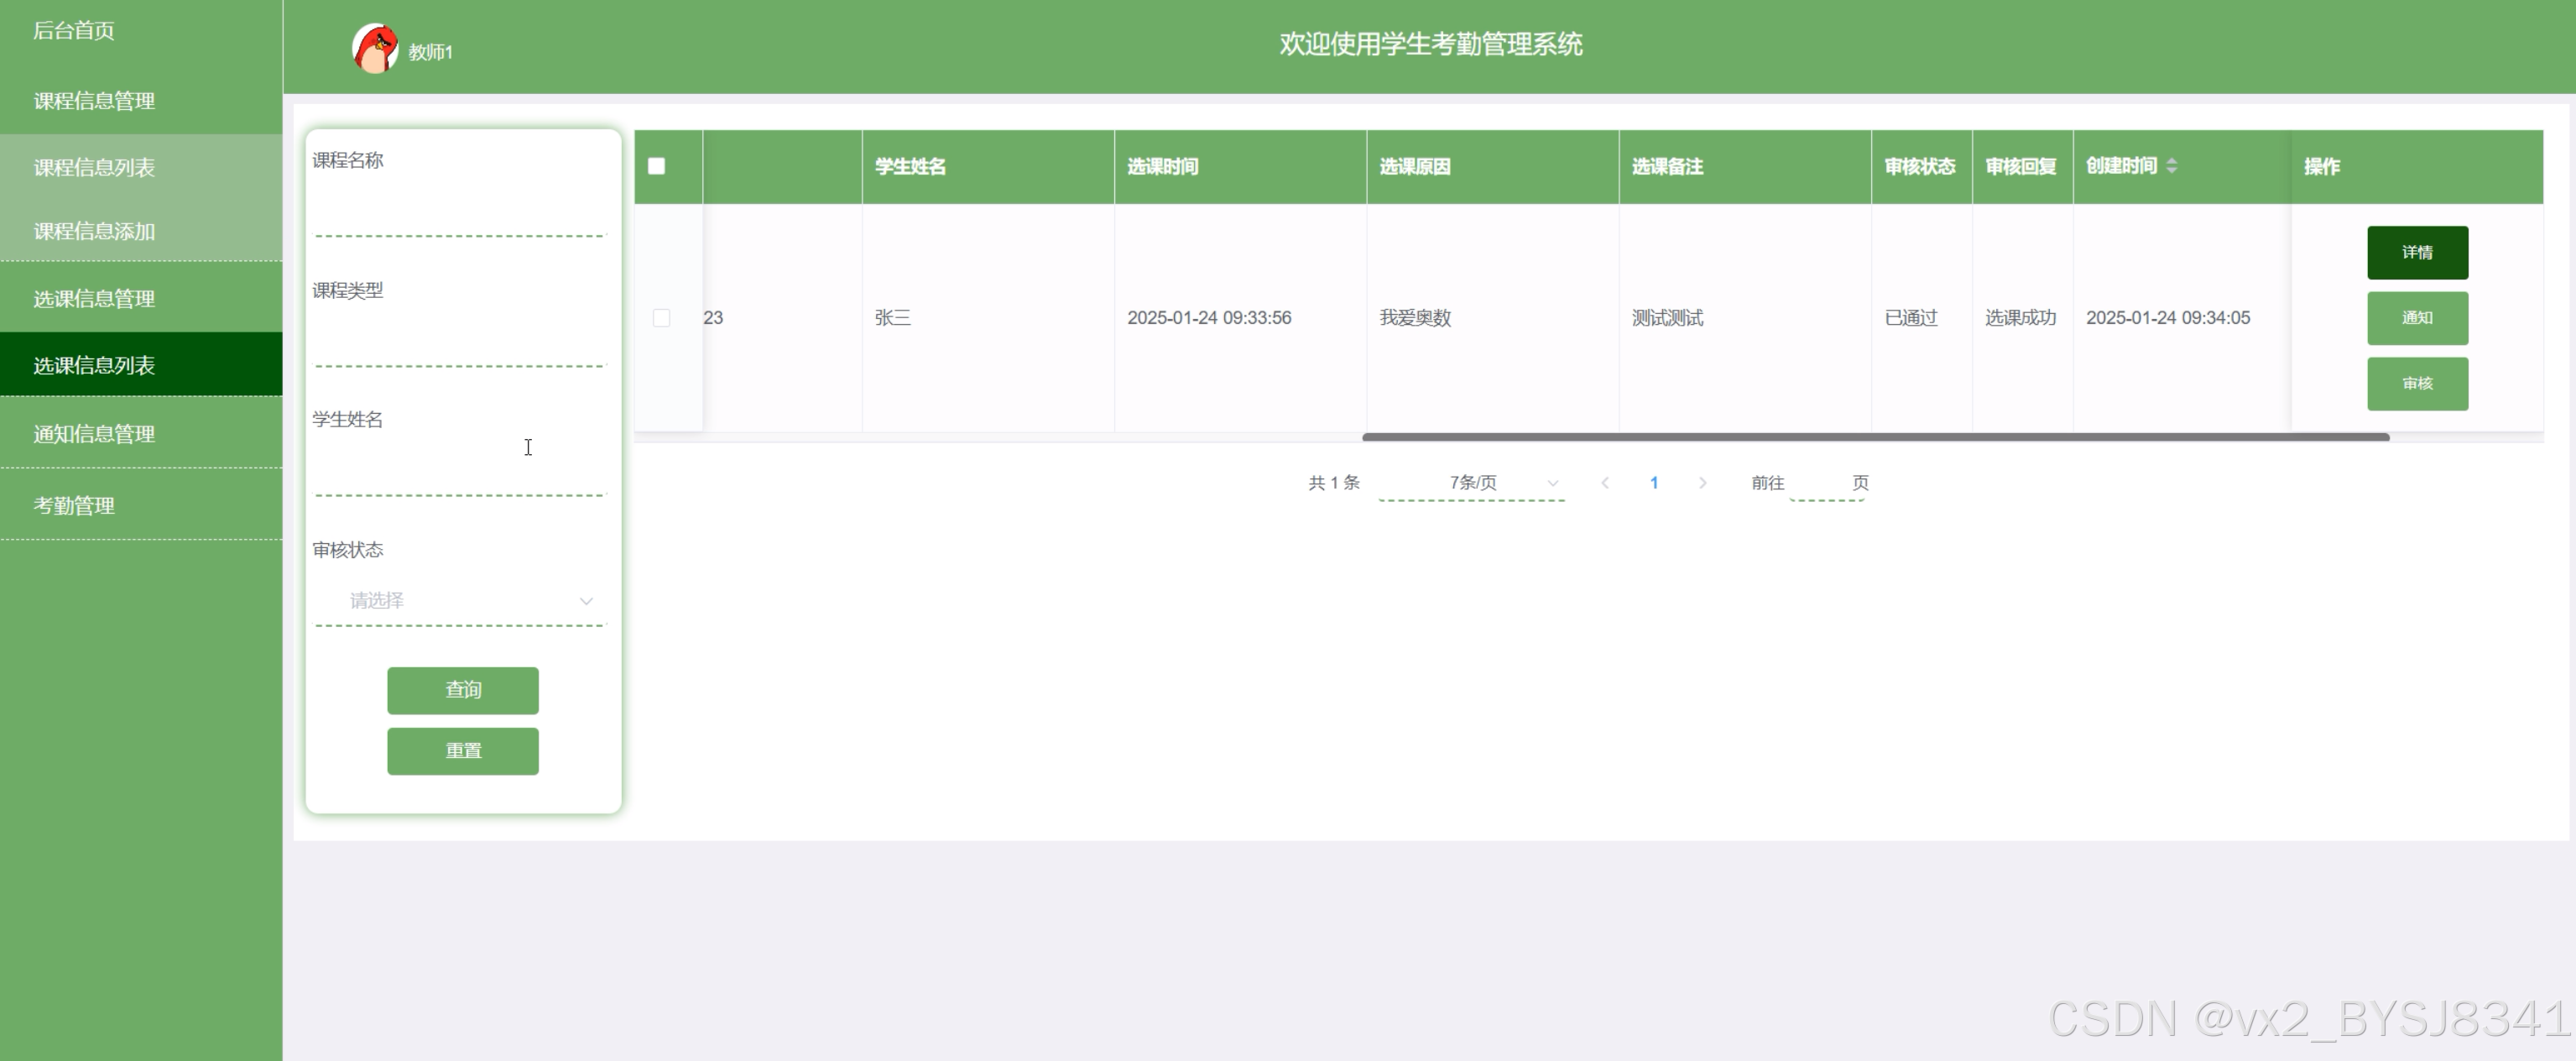Open 课程信息列表 in the sidebar
The height and width of the screenshot is (1061, 2576).
94,168
